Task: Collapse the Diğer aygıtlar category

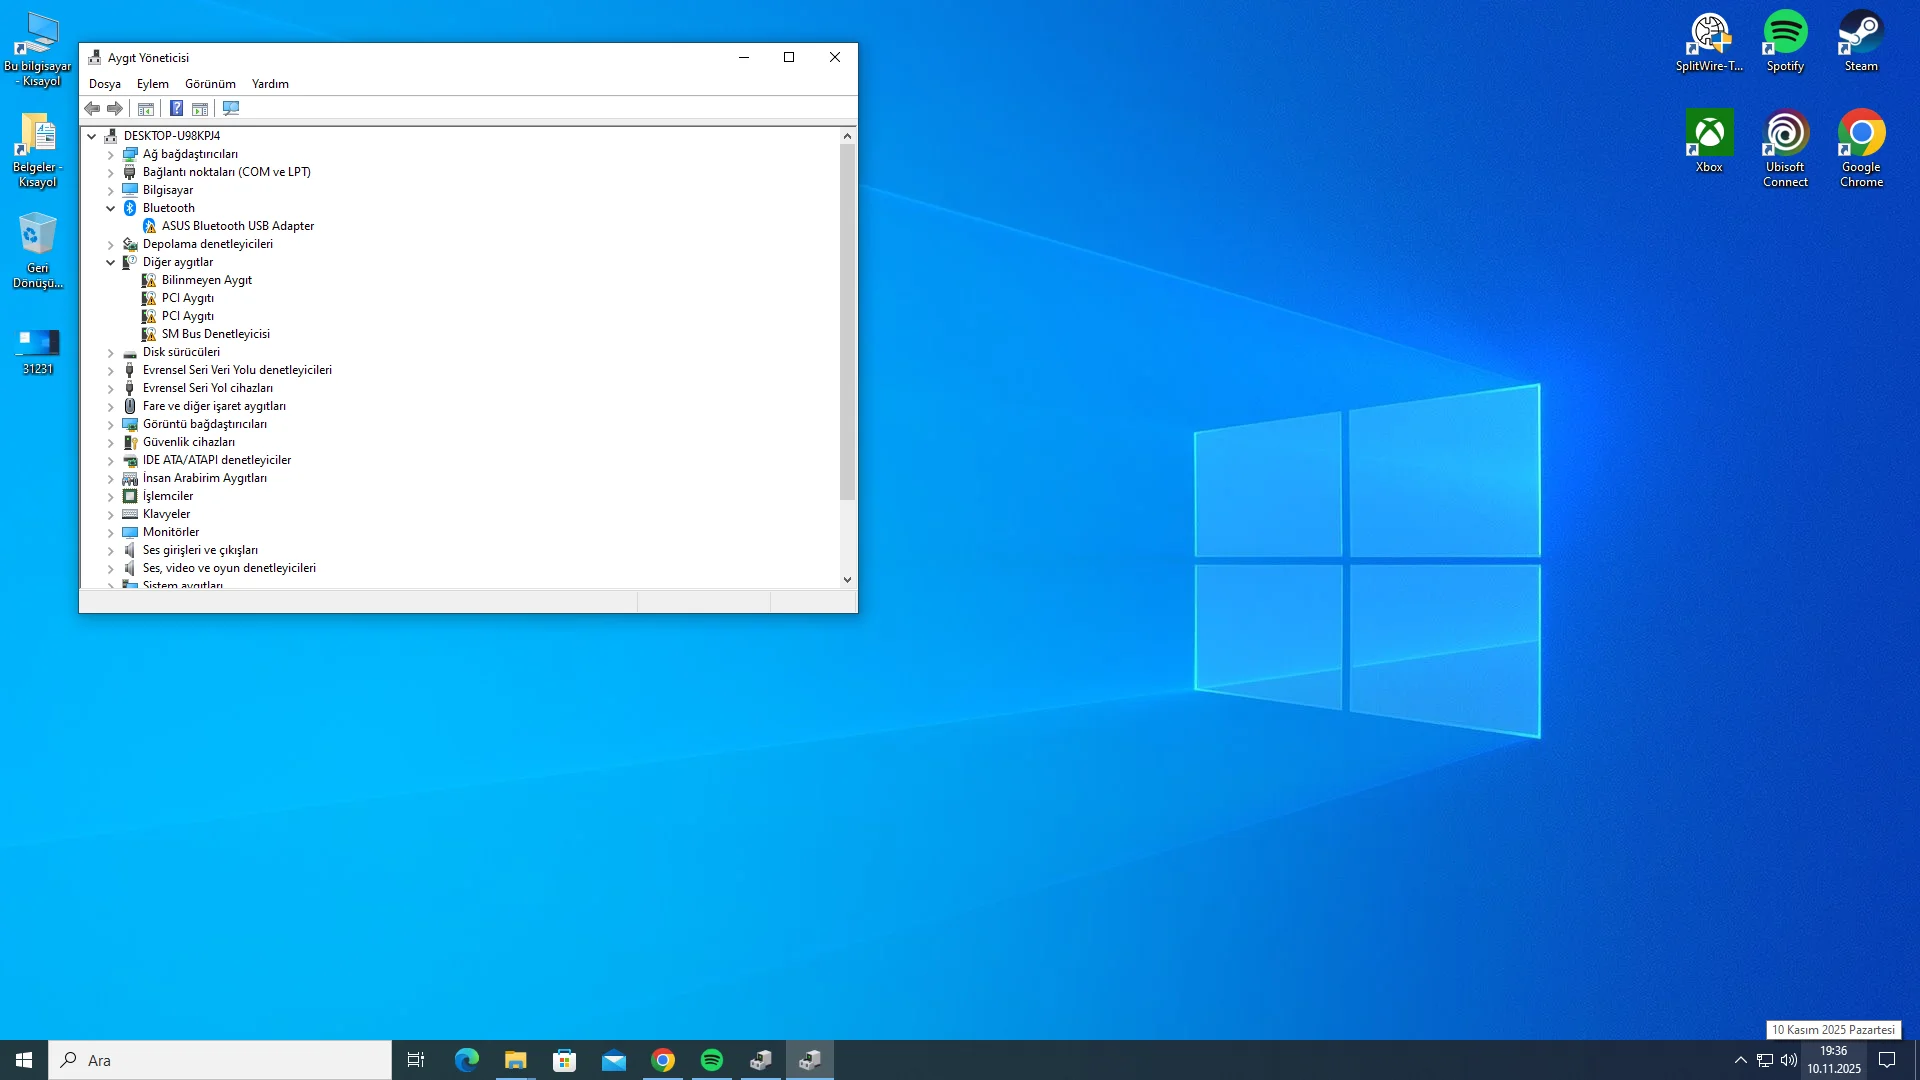Action: click(111, 262)
